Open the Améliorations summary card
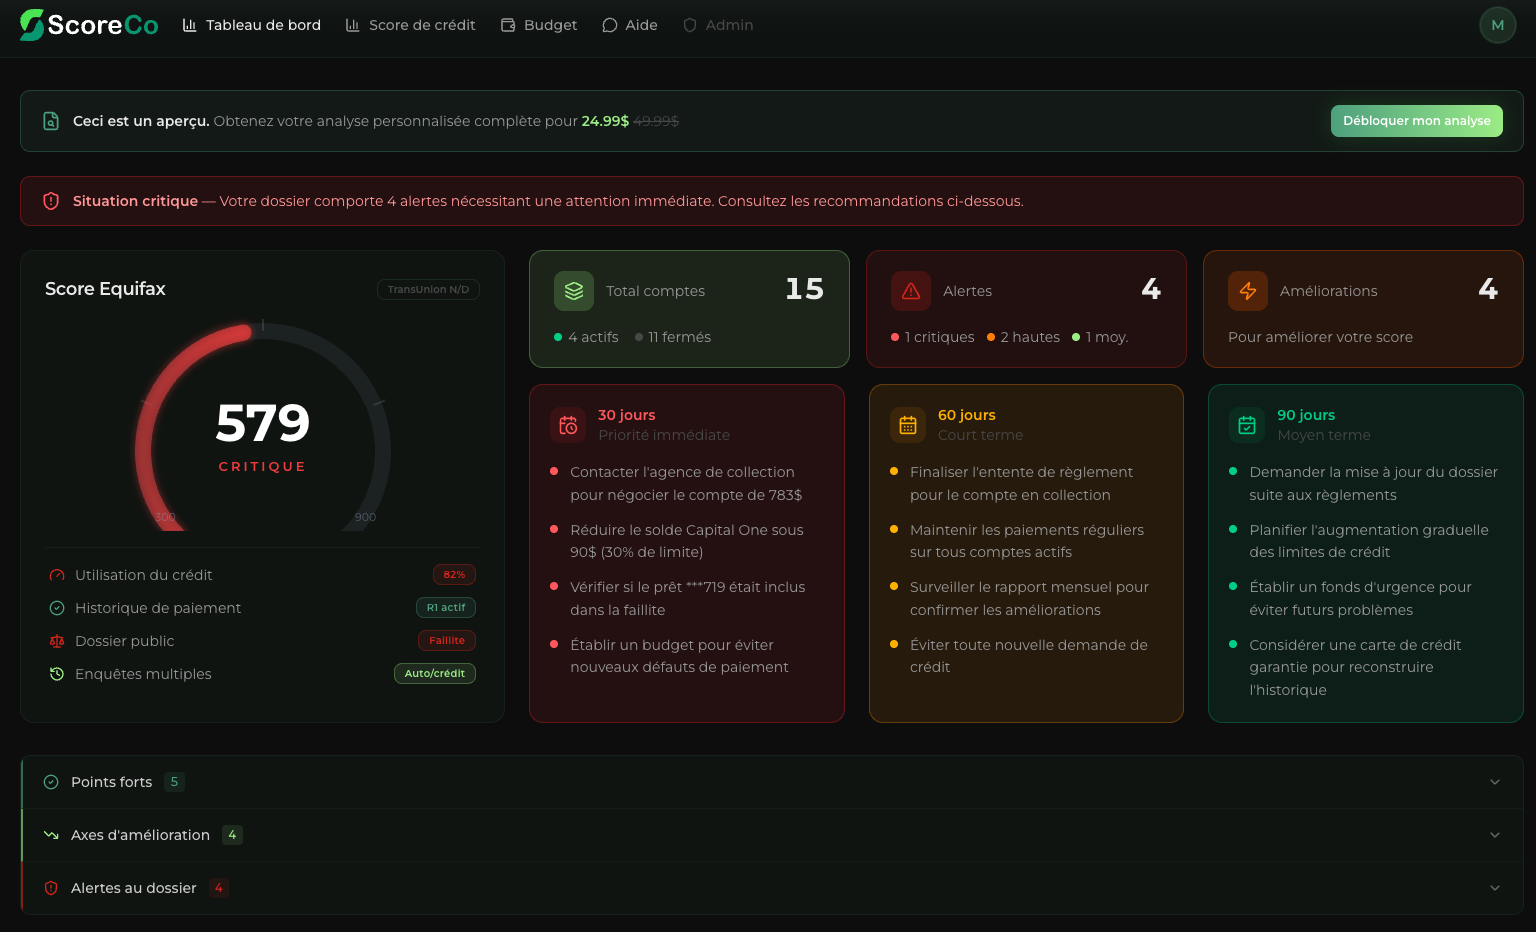The width and height of the screenshot is (1536, 932). coord(1363,309)
